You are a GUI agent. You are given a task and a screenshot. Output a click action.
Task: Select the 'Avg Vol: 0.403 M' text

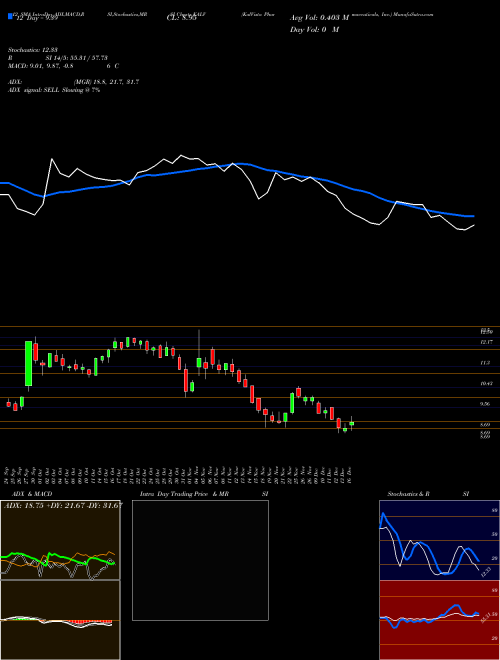pyautogui.click(x=319, y=18)
